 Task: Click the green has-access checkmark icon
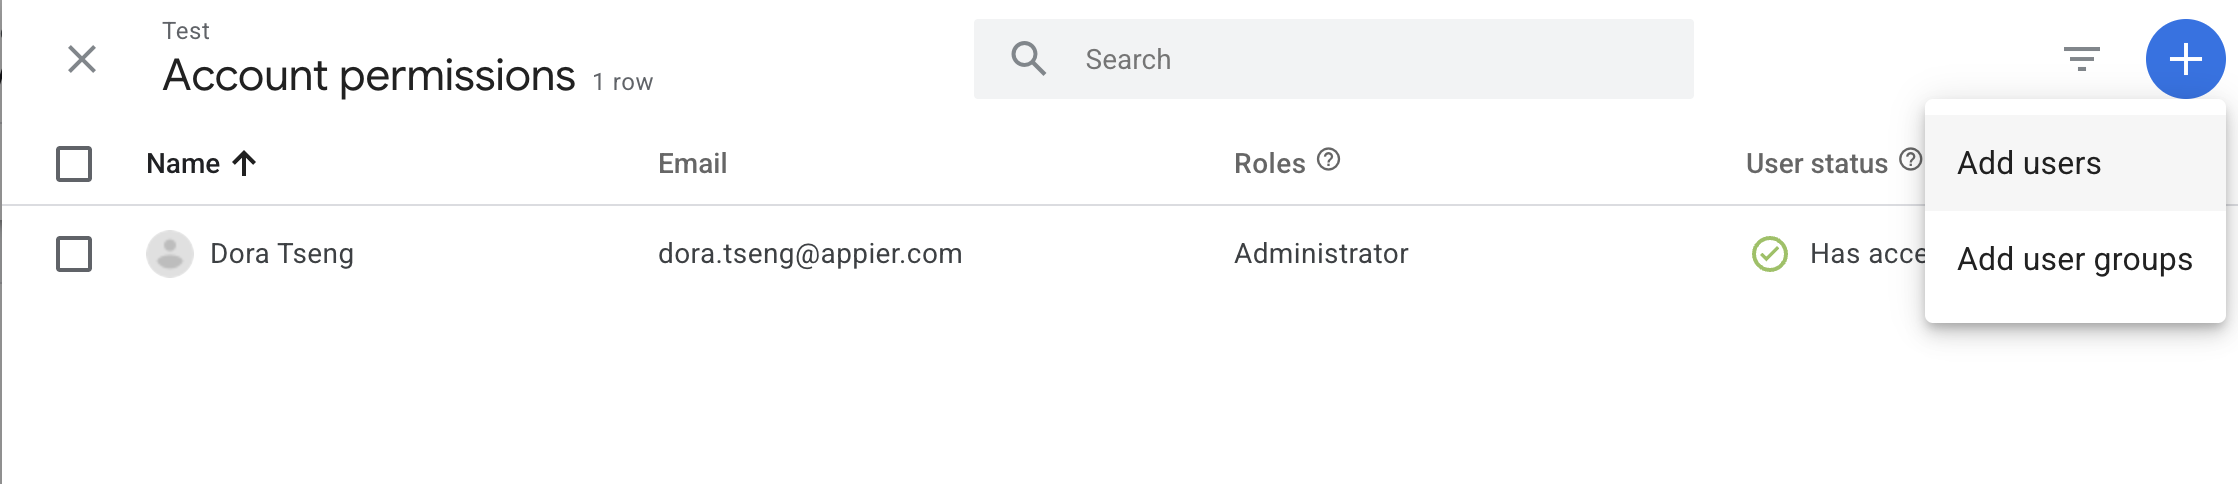tap(1770, 254)
